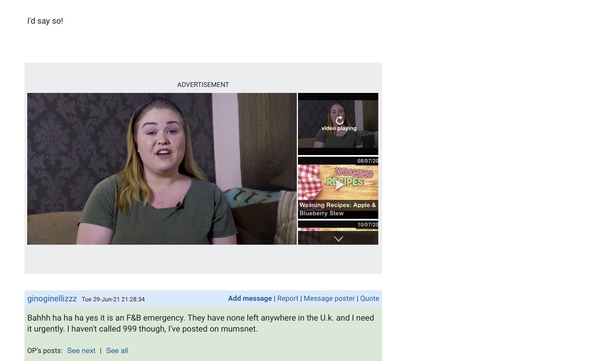Click the main advertisement video player

[x=162, y=168]
